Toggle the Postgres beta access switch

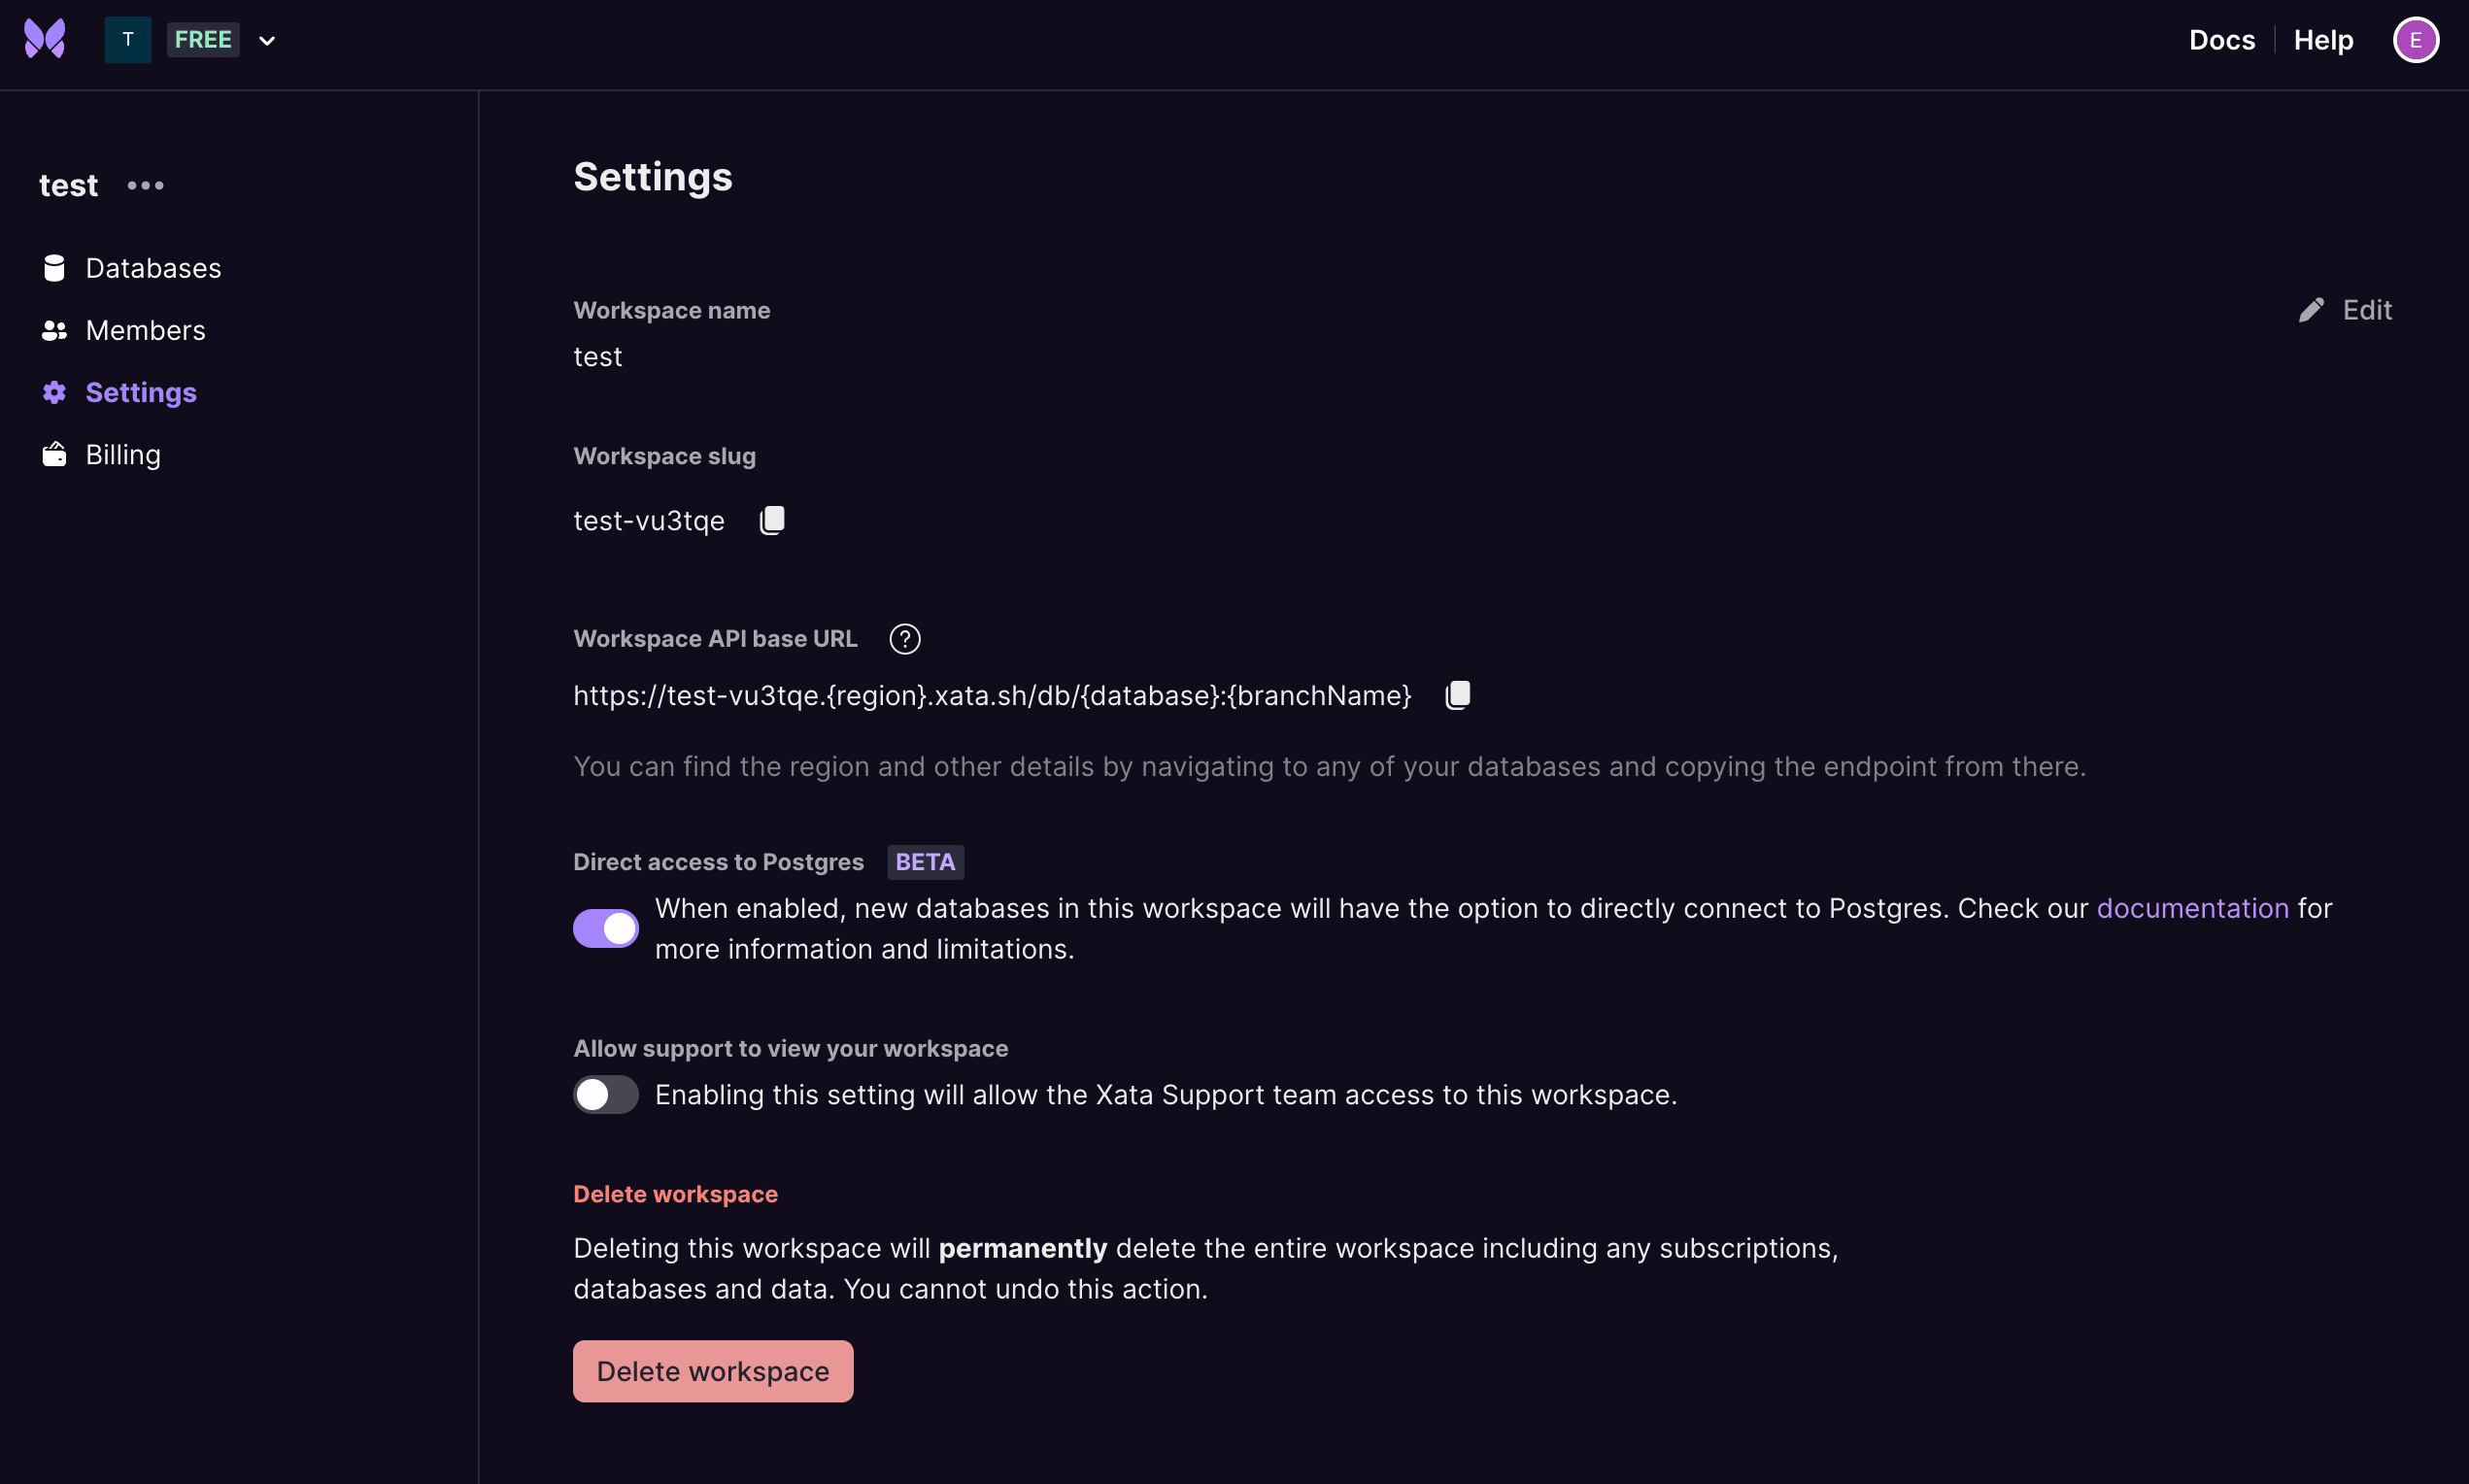pos(605,927)
